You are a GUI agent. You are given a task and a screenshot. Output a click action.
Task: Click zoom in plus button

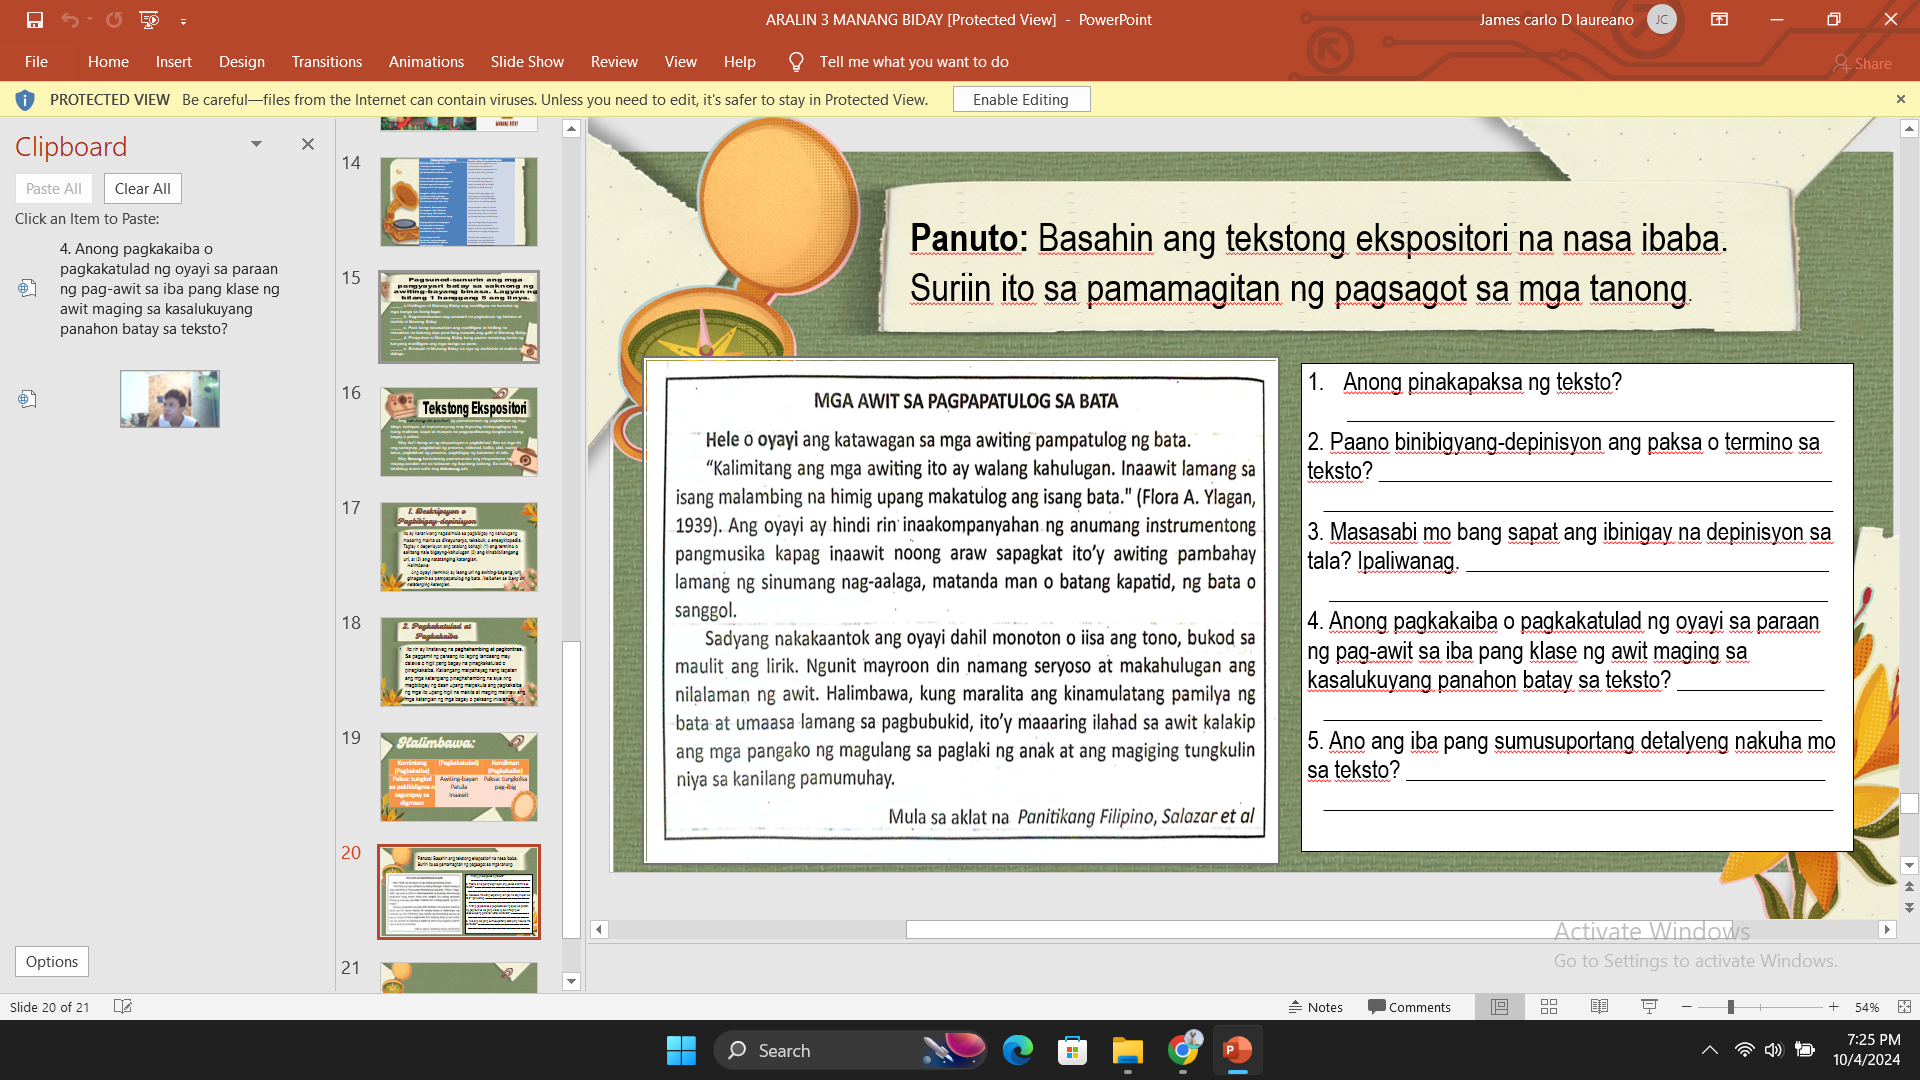pyautogui.click(x=1833, y=1006)
